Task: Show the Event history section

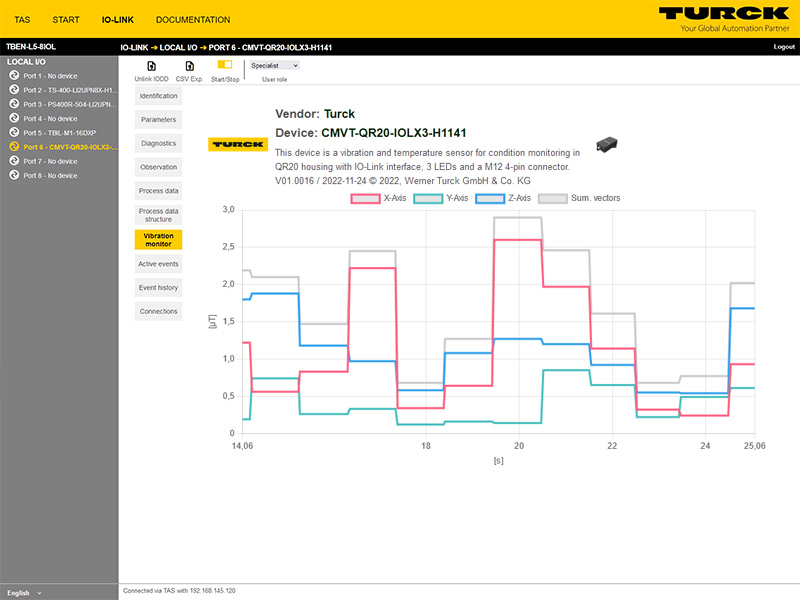Action: [158, 288]
